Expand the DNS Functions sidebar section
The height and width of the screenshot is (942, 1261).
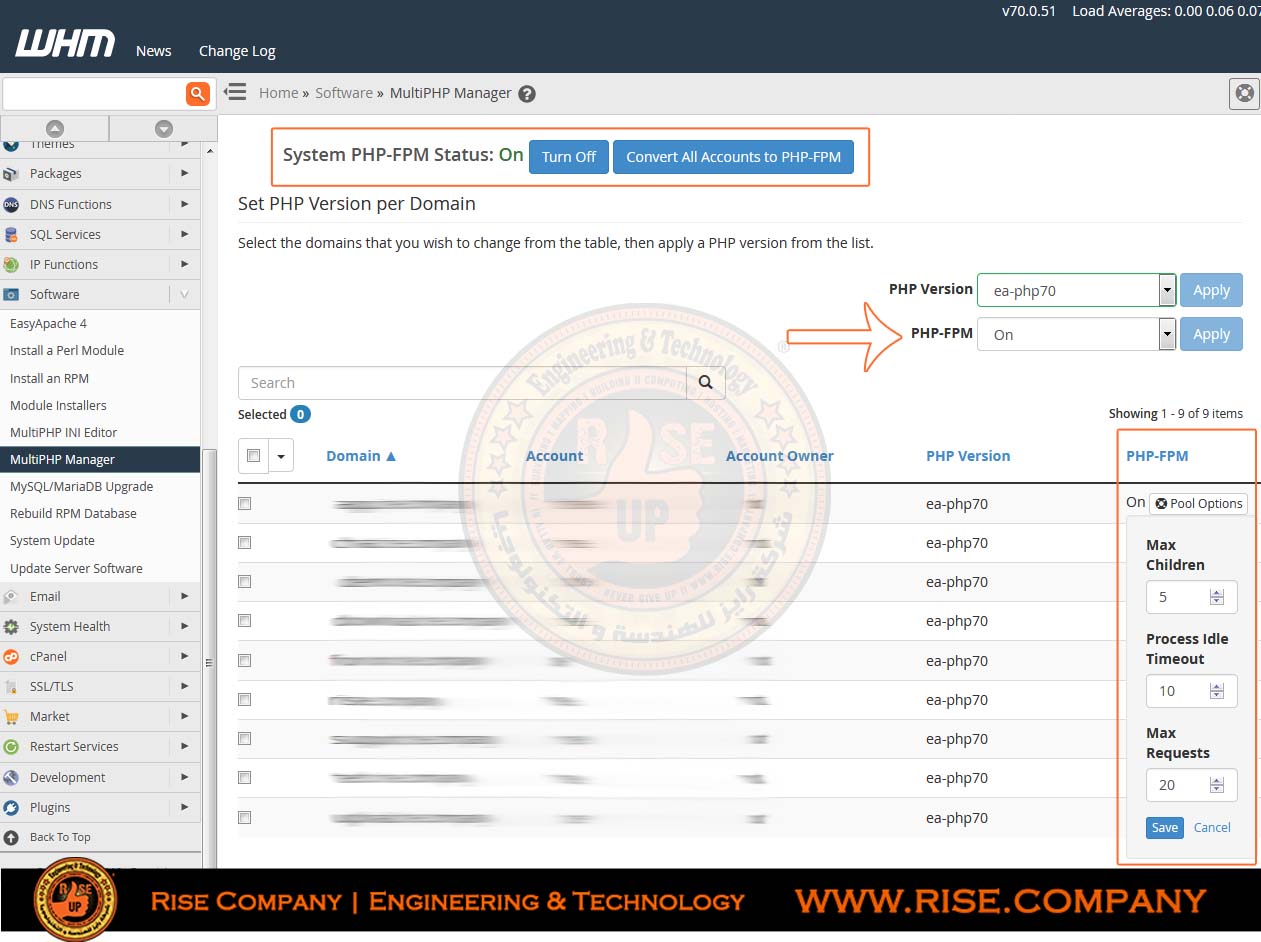coord(184,204)
